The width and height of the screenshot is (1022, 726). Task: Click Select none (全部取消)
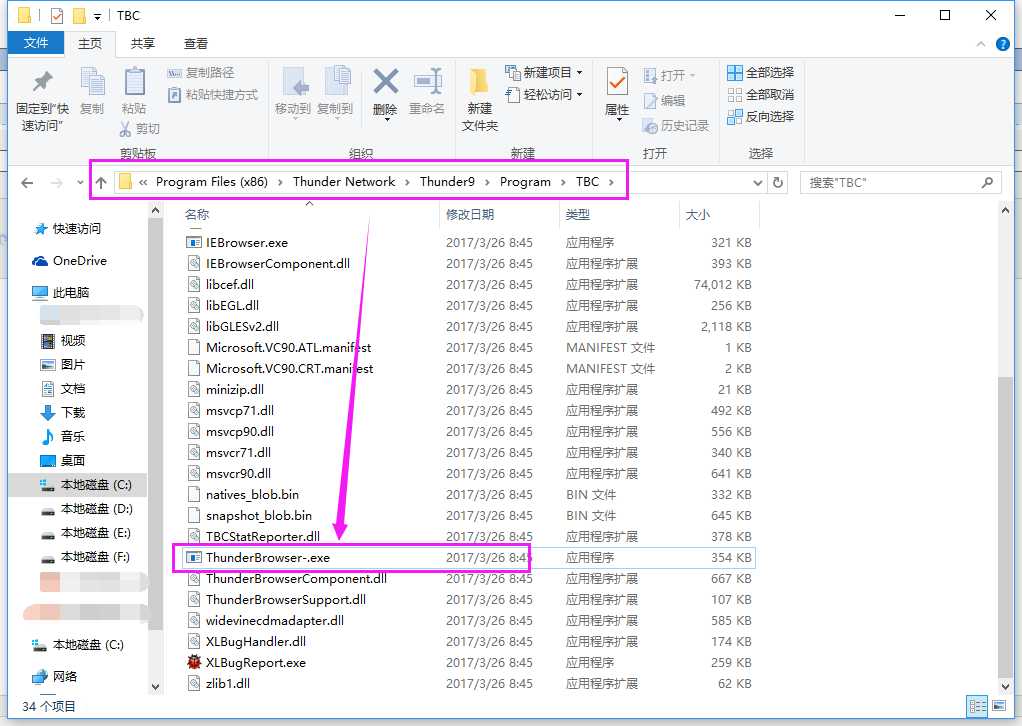tap(761, 94)
